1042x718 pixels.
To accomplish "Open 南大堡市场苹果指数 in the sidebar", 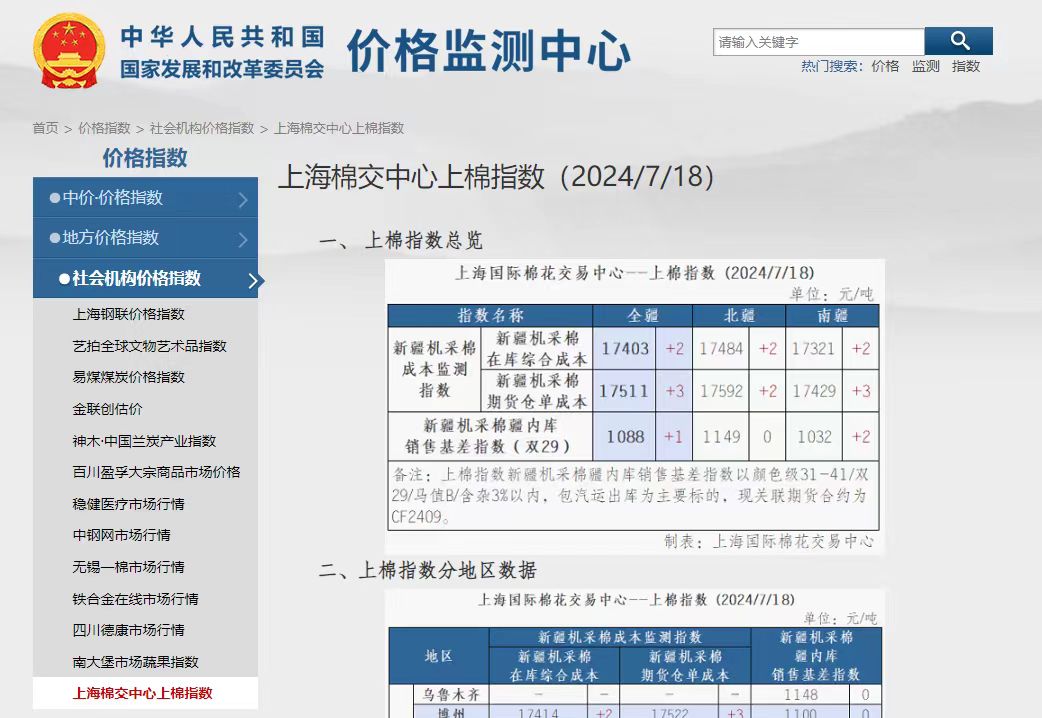I will (x=135, y=662).
